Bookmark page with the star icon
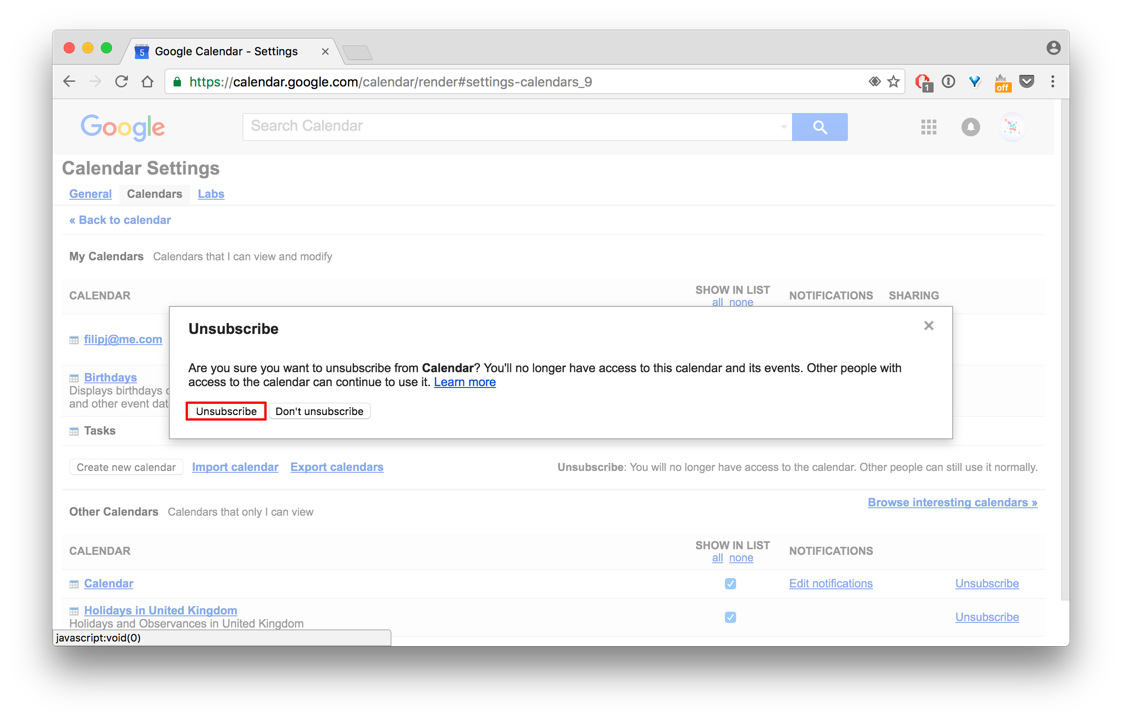The width and height of the screenshot is (1122, 721). point(893,82)
